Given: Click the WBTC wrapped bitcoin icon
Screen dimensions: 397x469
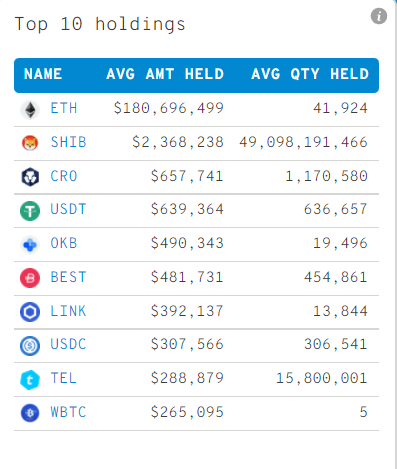Looking at the screenshot, I should [x=30, y=413].
